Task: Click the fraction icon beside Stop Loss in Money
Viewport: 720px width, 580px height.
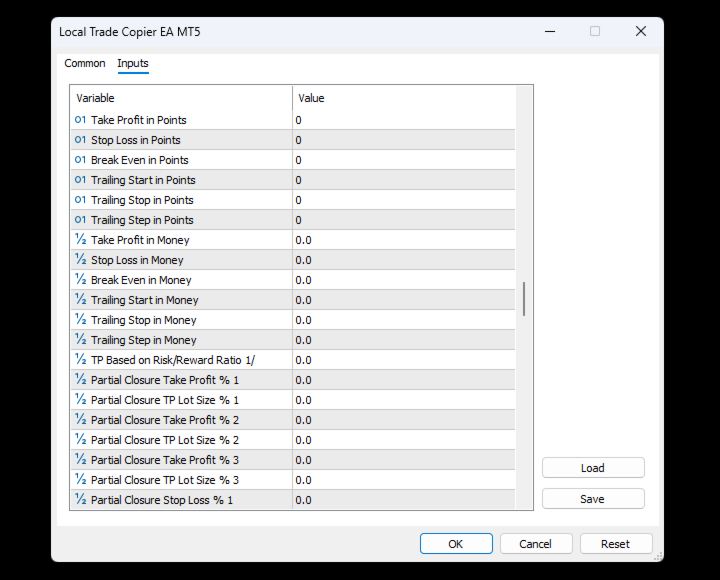Action: [80, 259]
